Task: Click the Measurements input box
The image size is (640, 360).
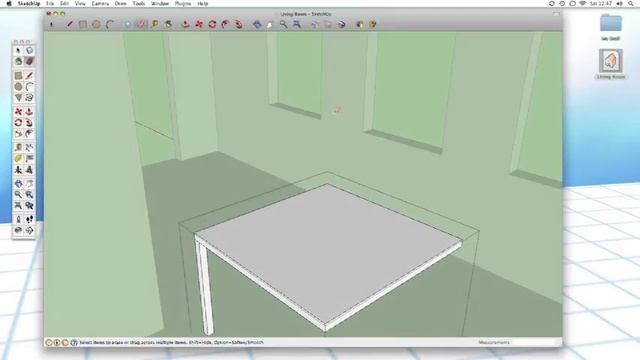Action: pyautogui.click(x=535, y=342)
